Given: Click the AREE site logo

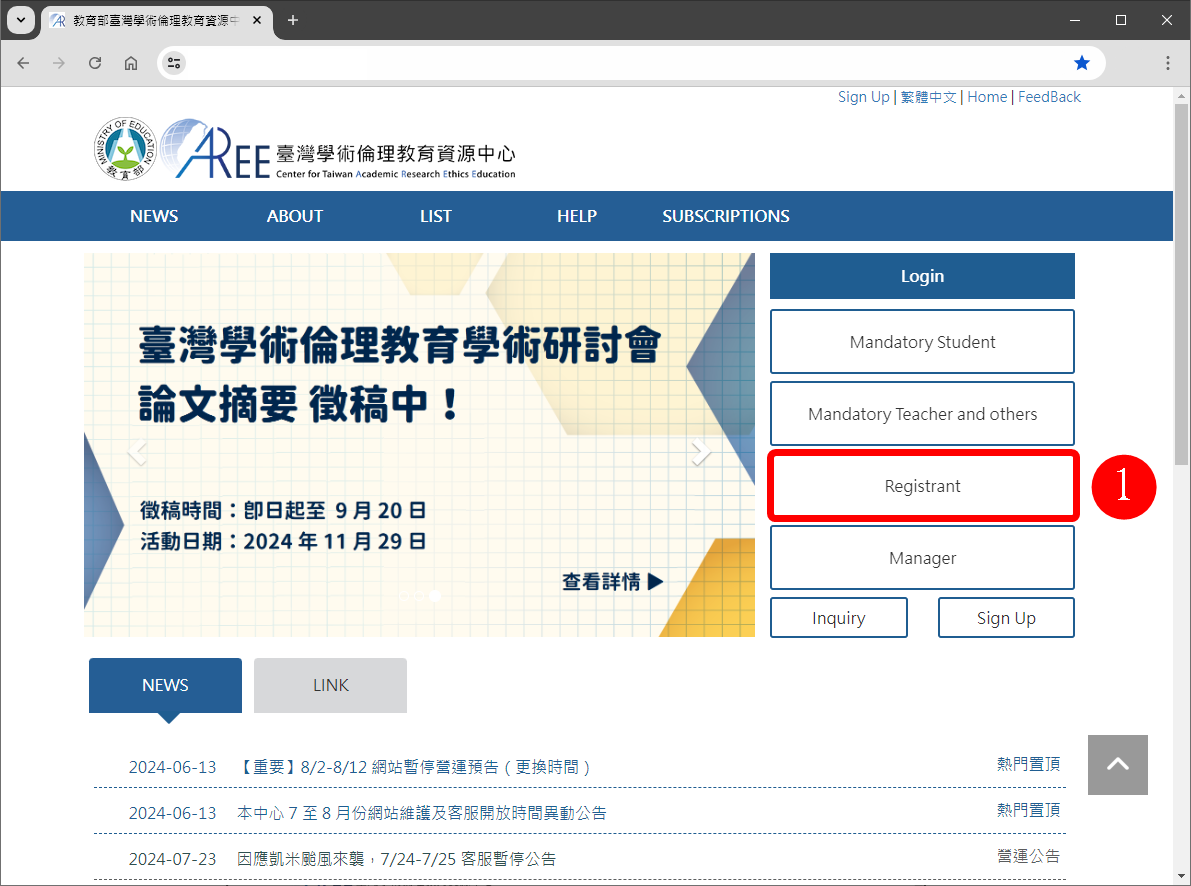Looking at the screenshot, I should 338,150.
